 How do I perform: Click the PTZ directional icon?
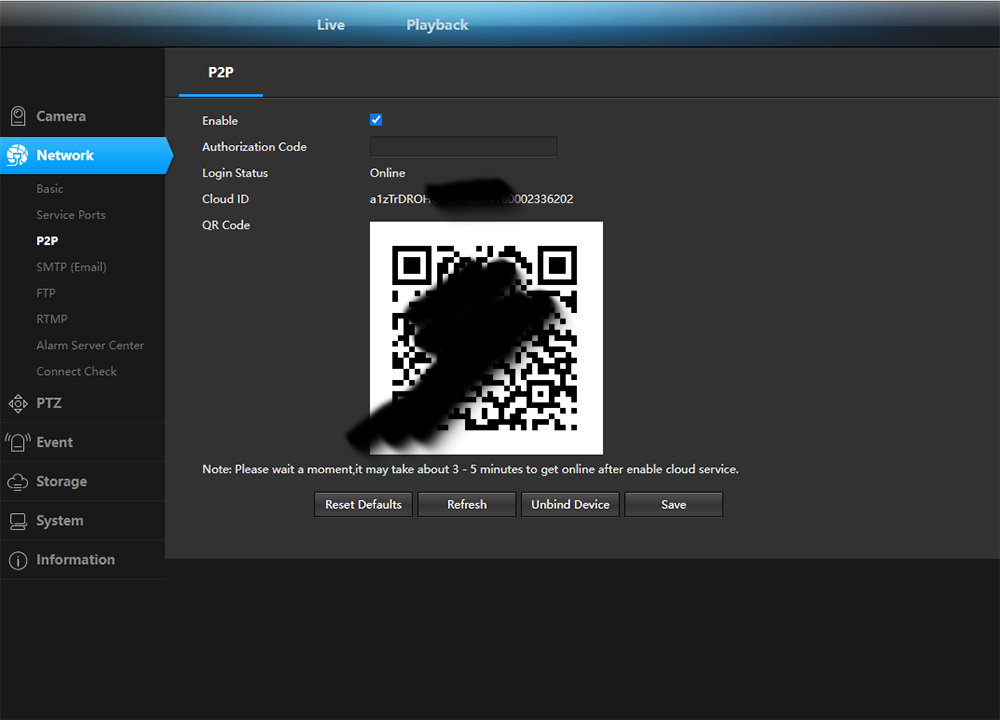tap(18, 404)
